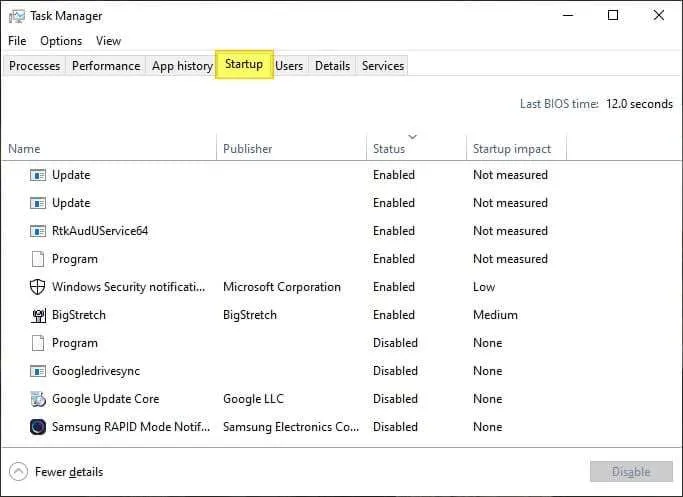Click the Fewer details link
683x497 pixels.
(x=69, y=472)
